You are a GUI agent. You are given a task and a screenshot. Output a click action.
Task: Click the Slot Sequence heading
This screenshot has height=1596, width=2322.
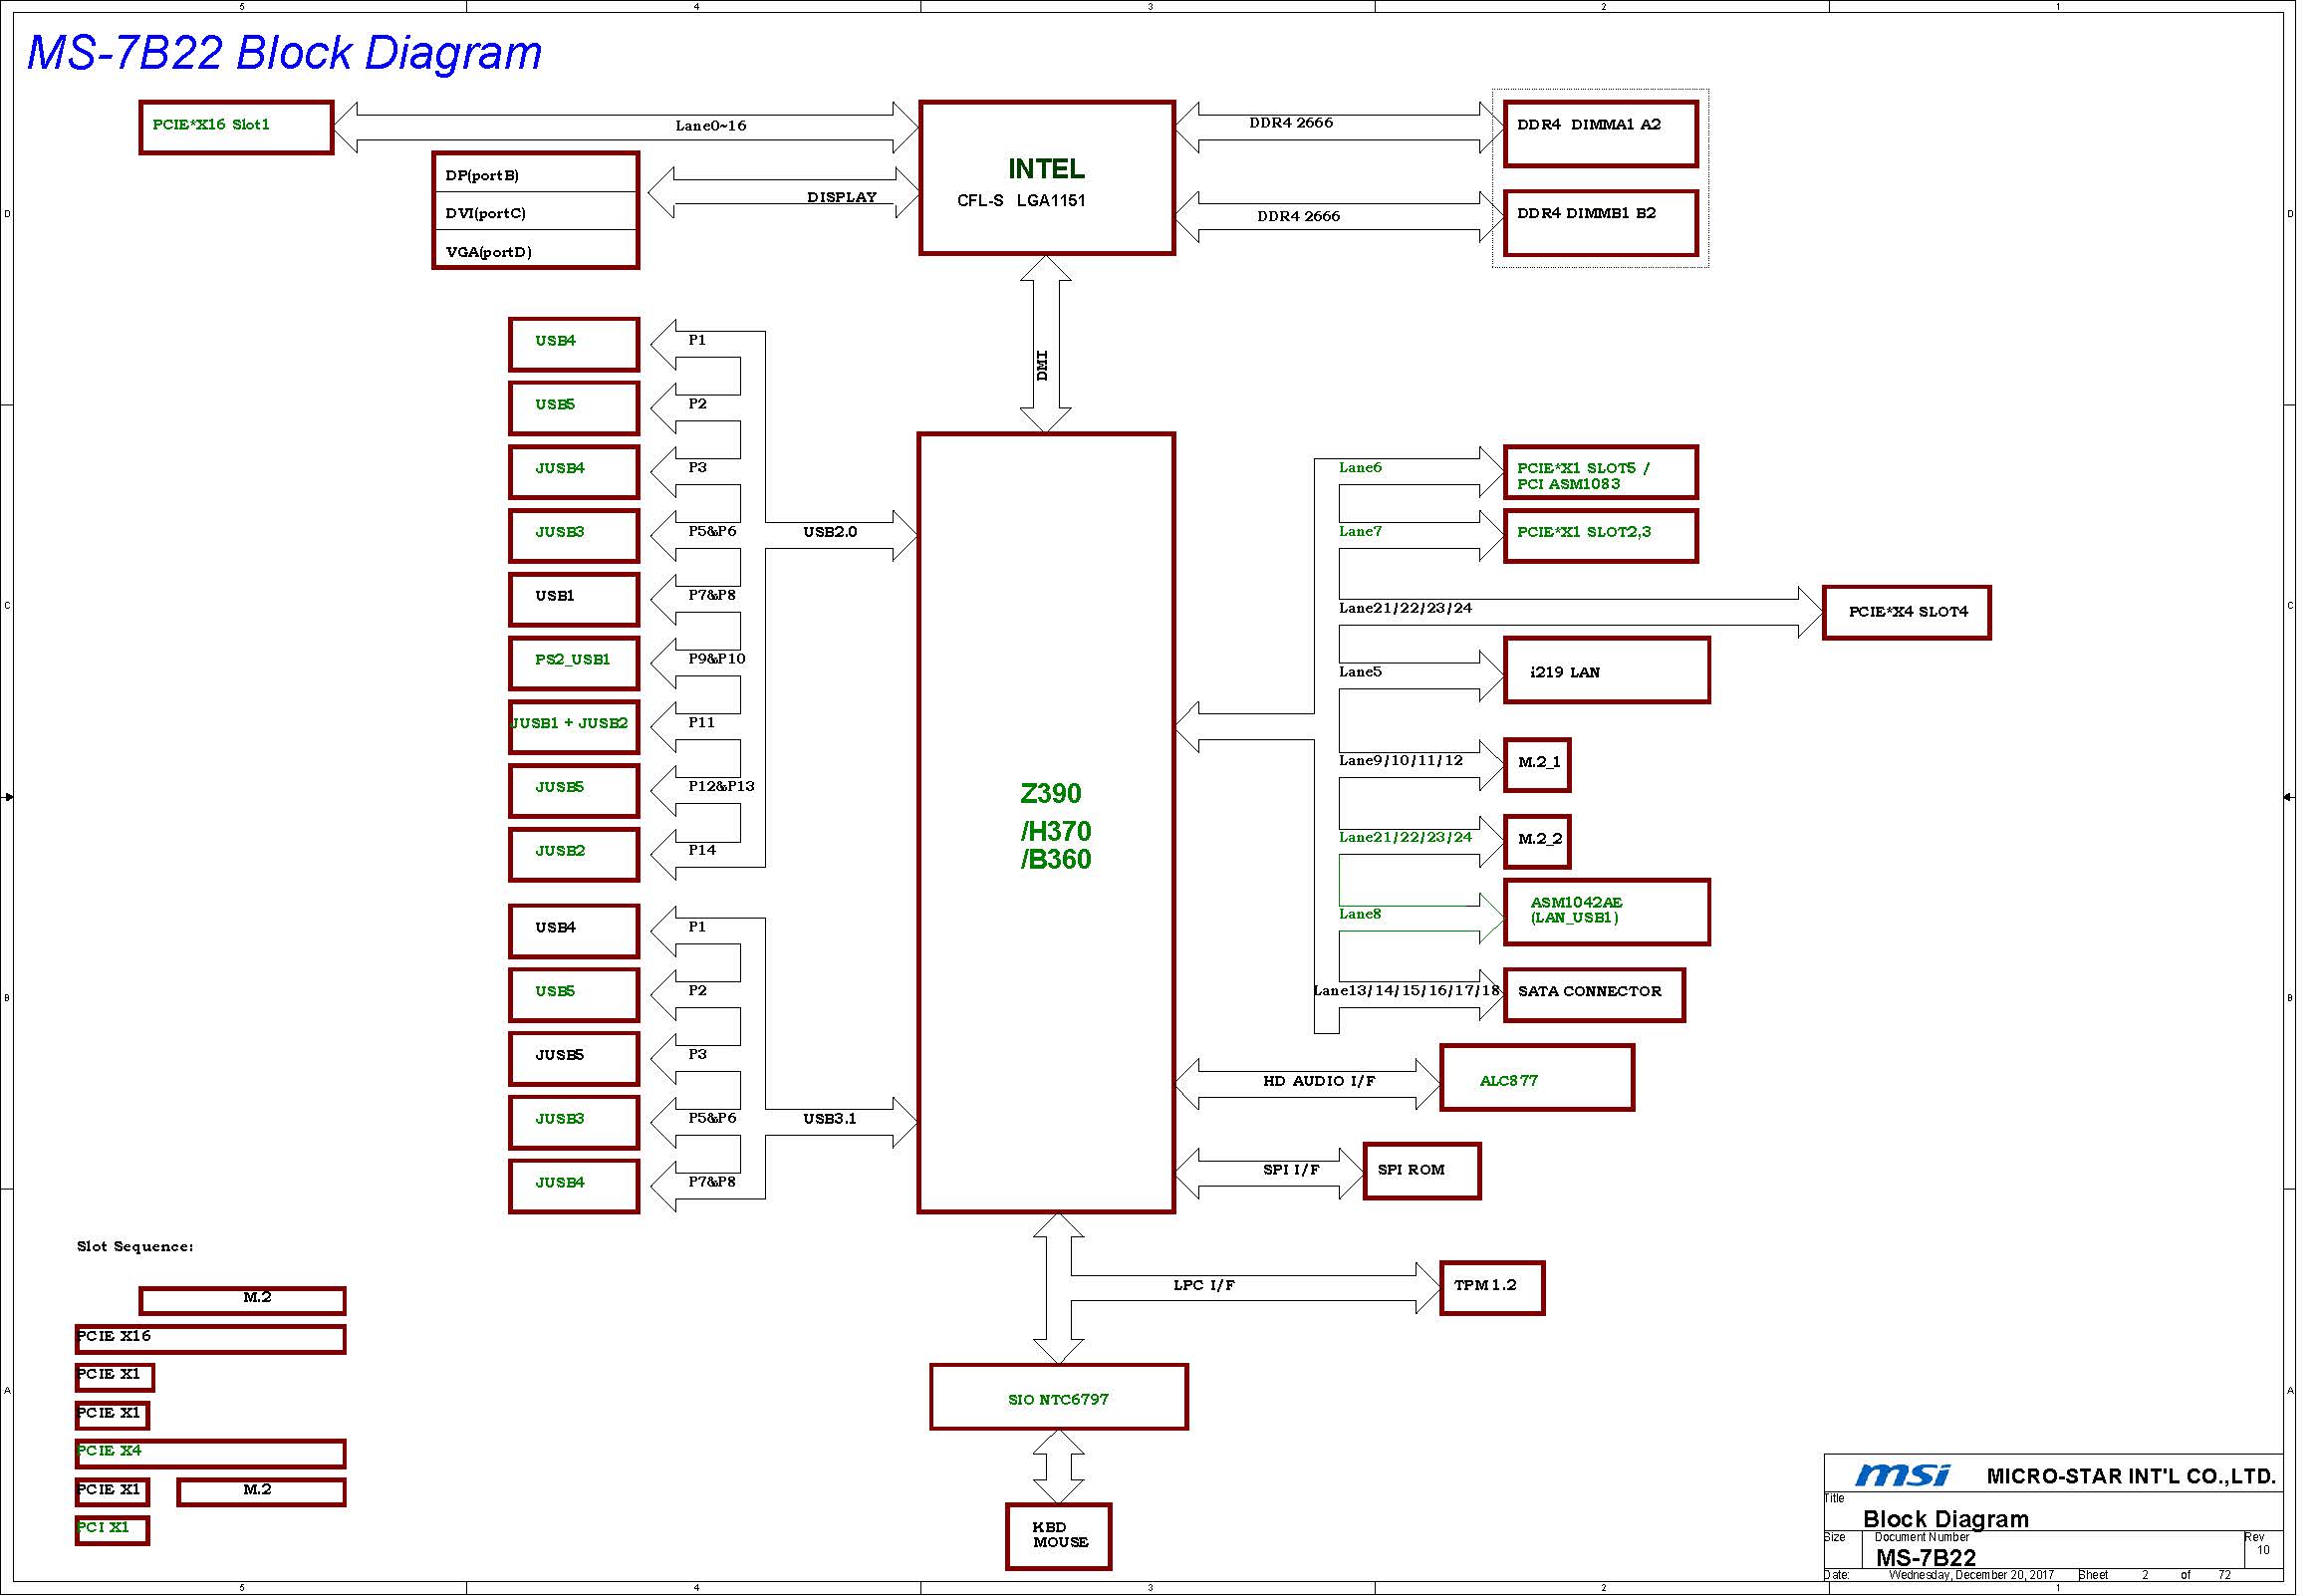click(x=135, y=1246)
